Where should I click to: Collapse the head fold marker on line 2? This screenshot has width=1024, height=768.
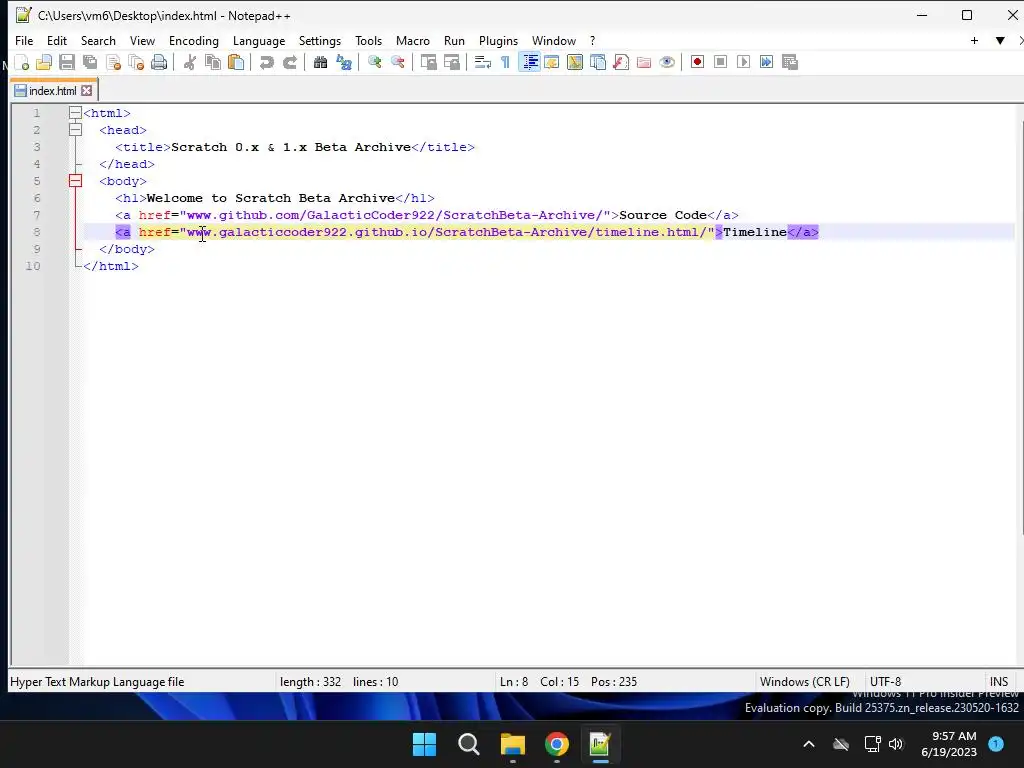point(75,130)
